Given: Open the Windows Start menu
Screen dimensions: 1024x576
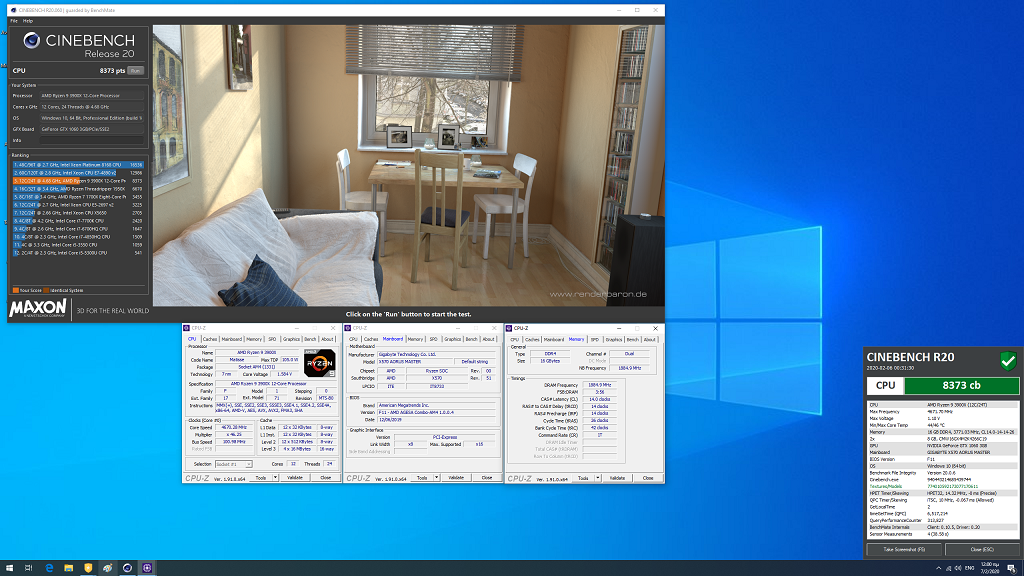Looking at the screenshot, I should tap(9, 568).
